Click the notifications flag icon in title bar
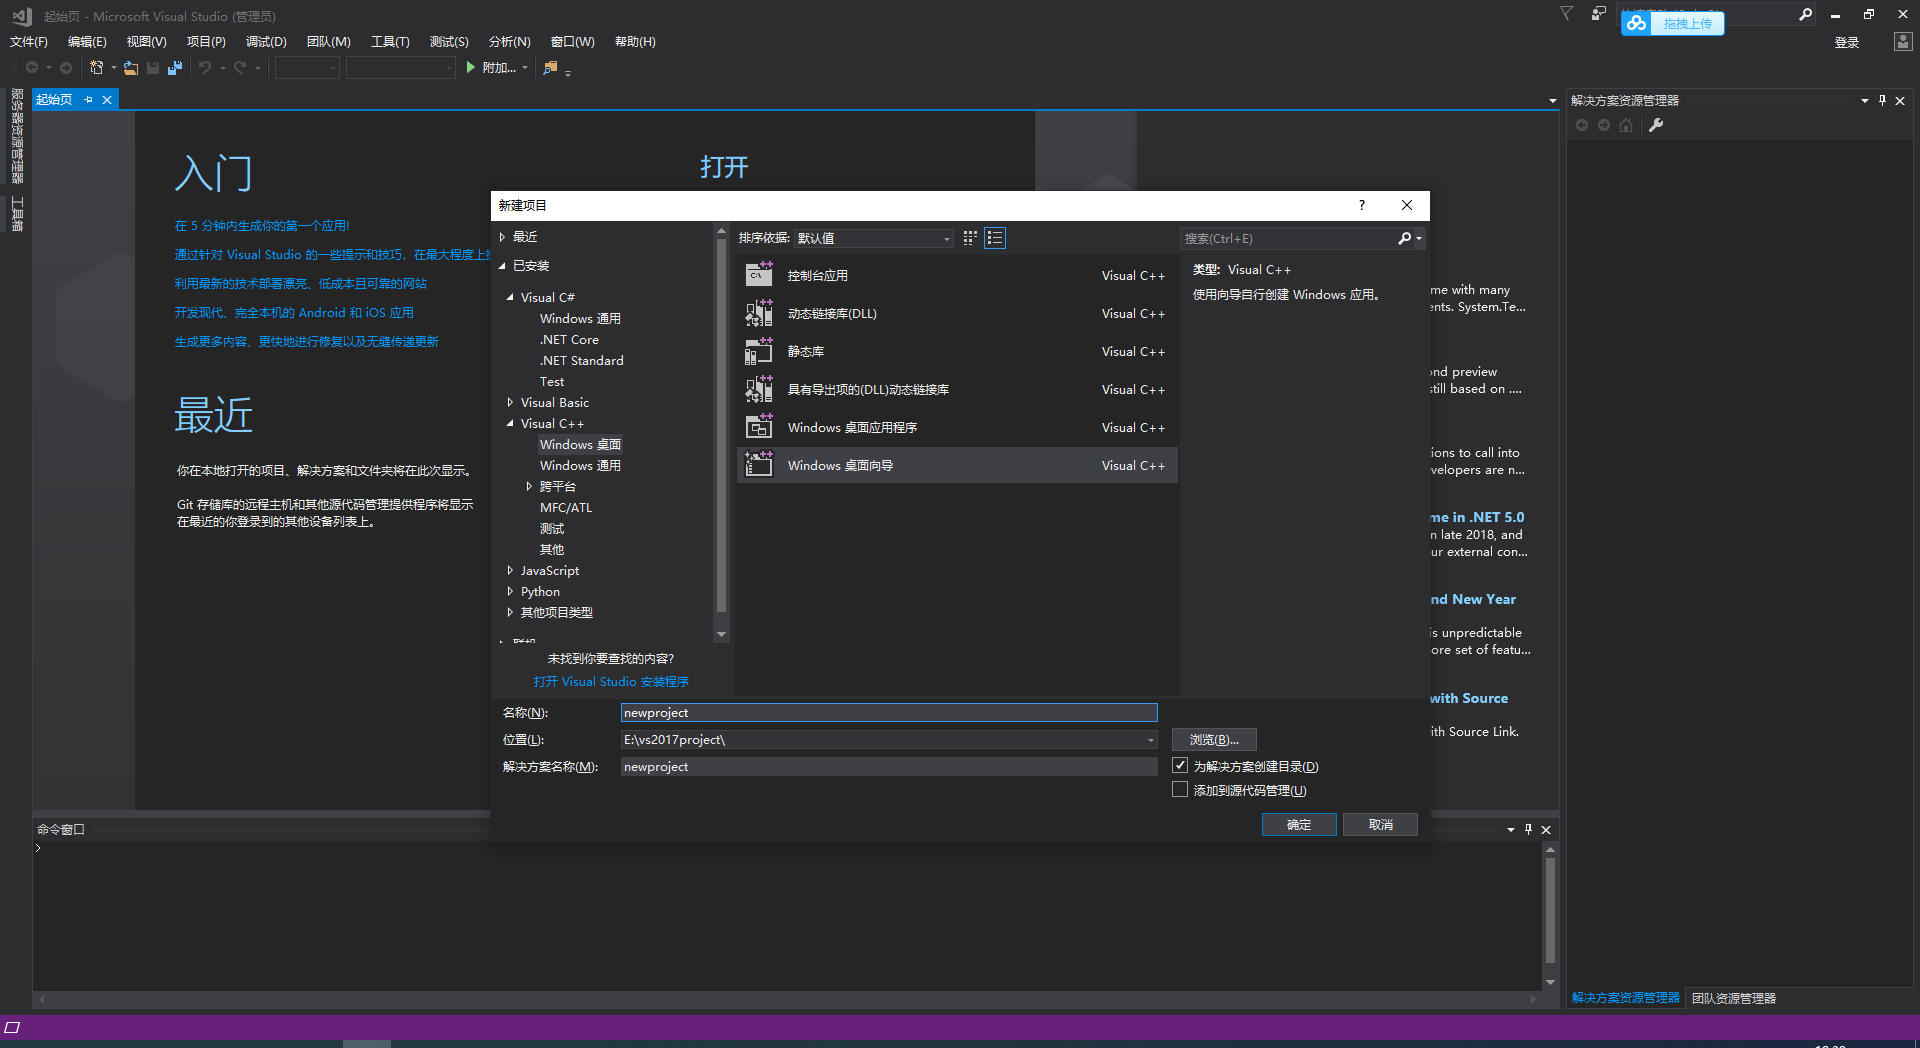Screen dimensions: 1920x1048 pyautogui.click(x=1567, y=14)
